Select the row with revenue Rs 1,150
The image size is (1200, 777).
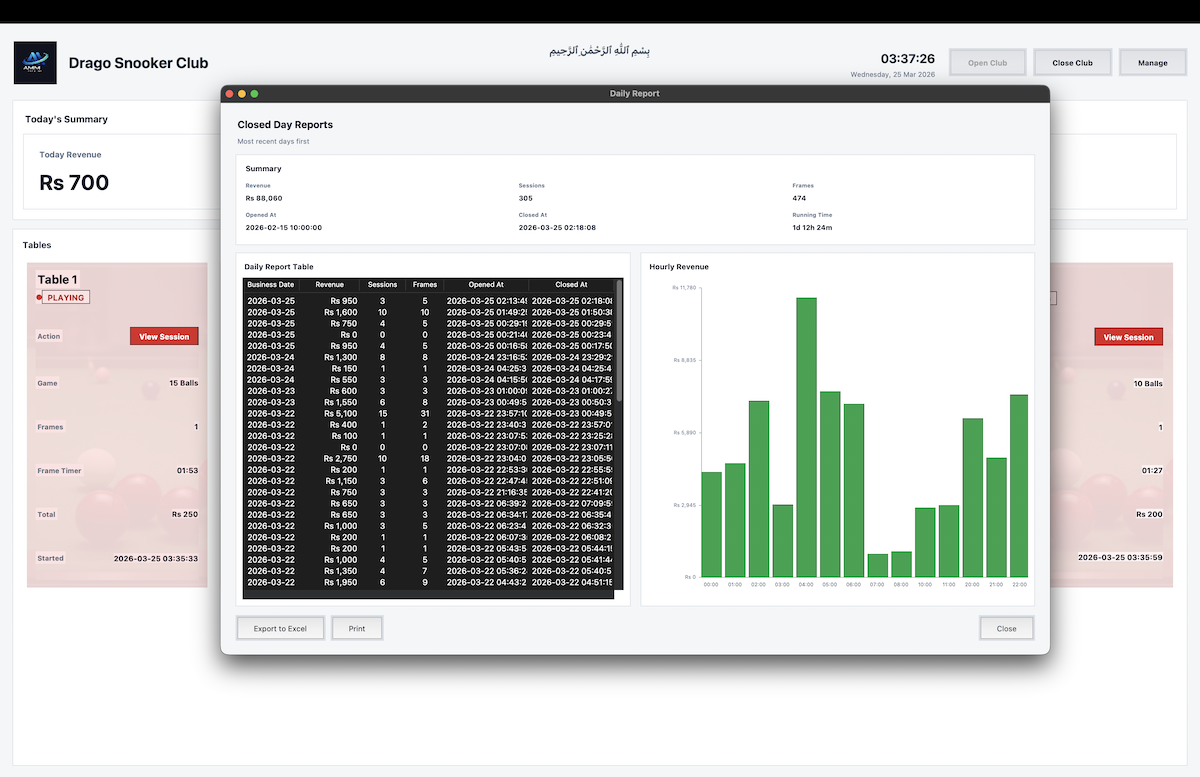(429, 481)
